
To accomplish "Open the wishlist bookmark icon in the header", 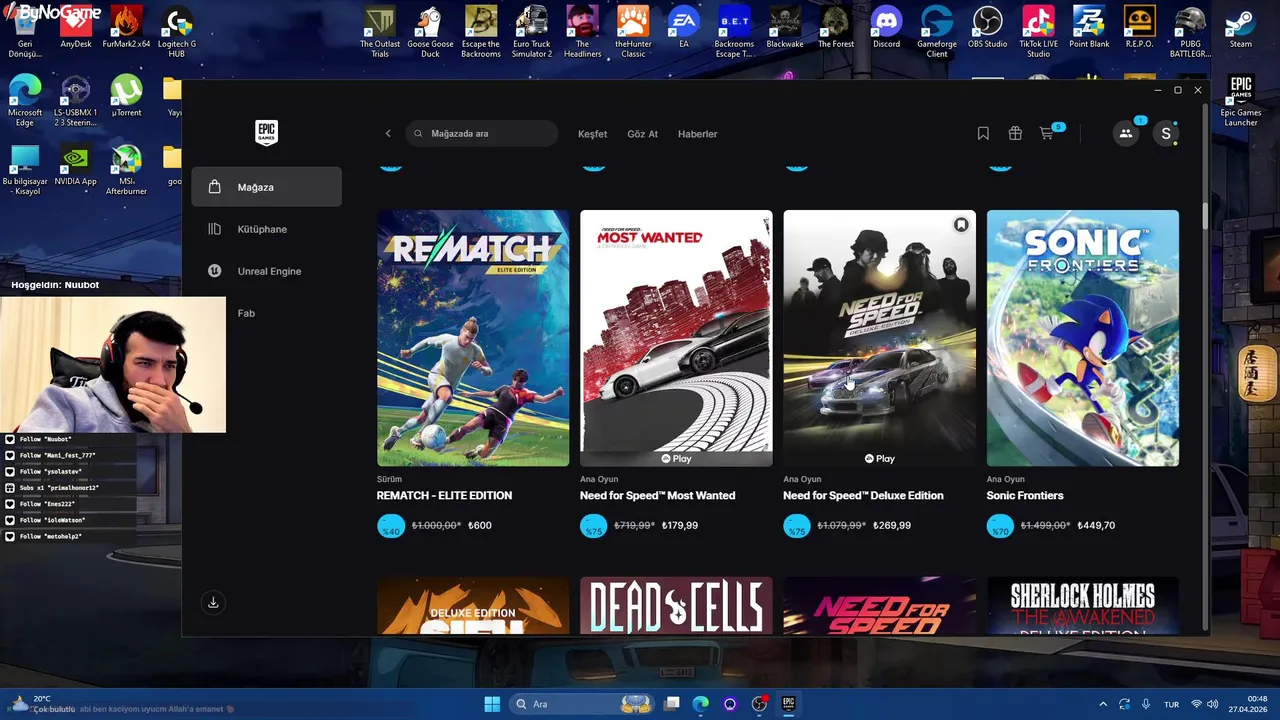I will coord(983,133).
